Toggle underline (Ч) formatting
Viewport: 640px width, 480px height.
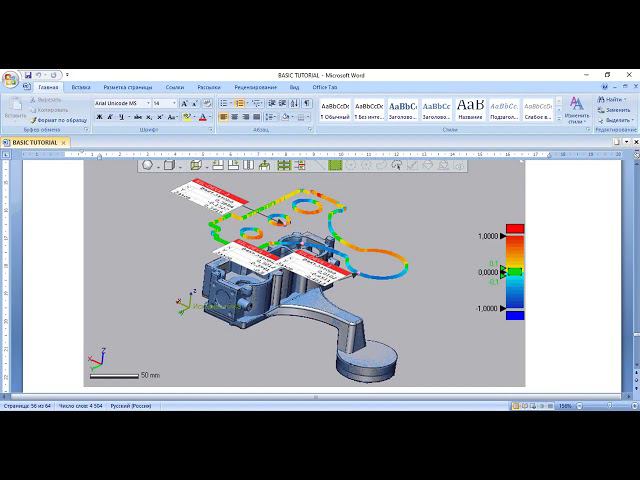[121, 117]
